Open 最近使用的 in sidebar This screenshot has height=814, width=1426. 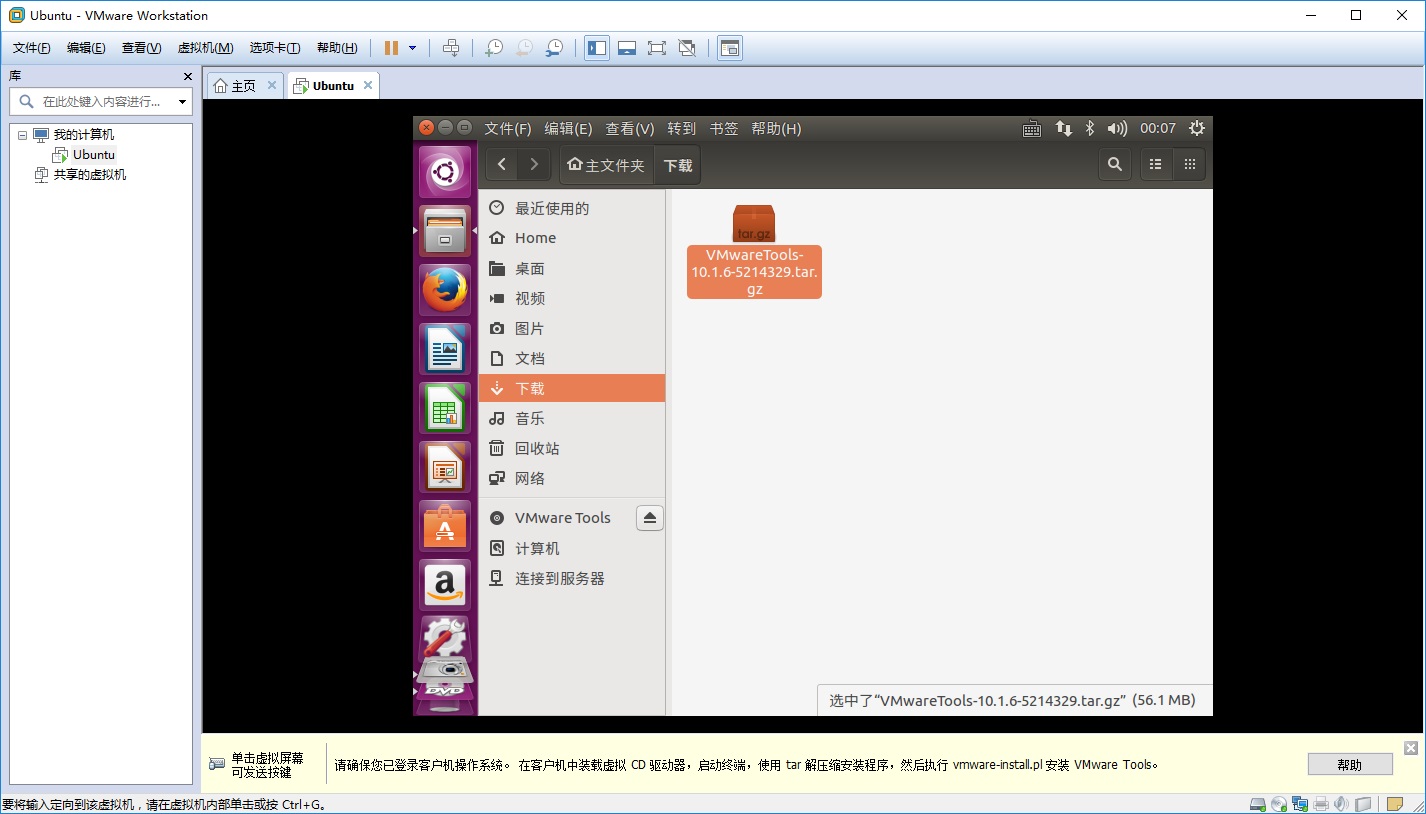click(x=572, y=208)
